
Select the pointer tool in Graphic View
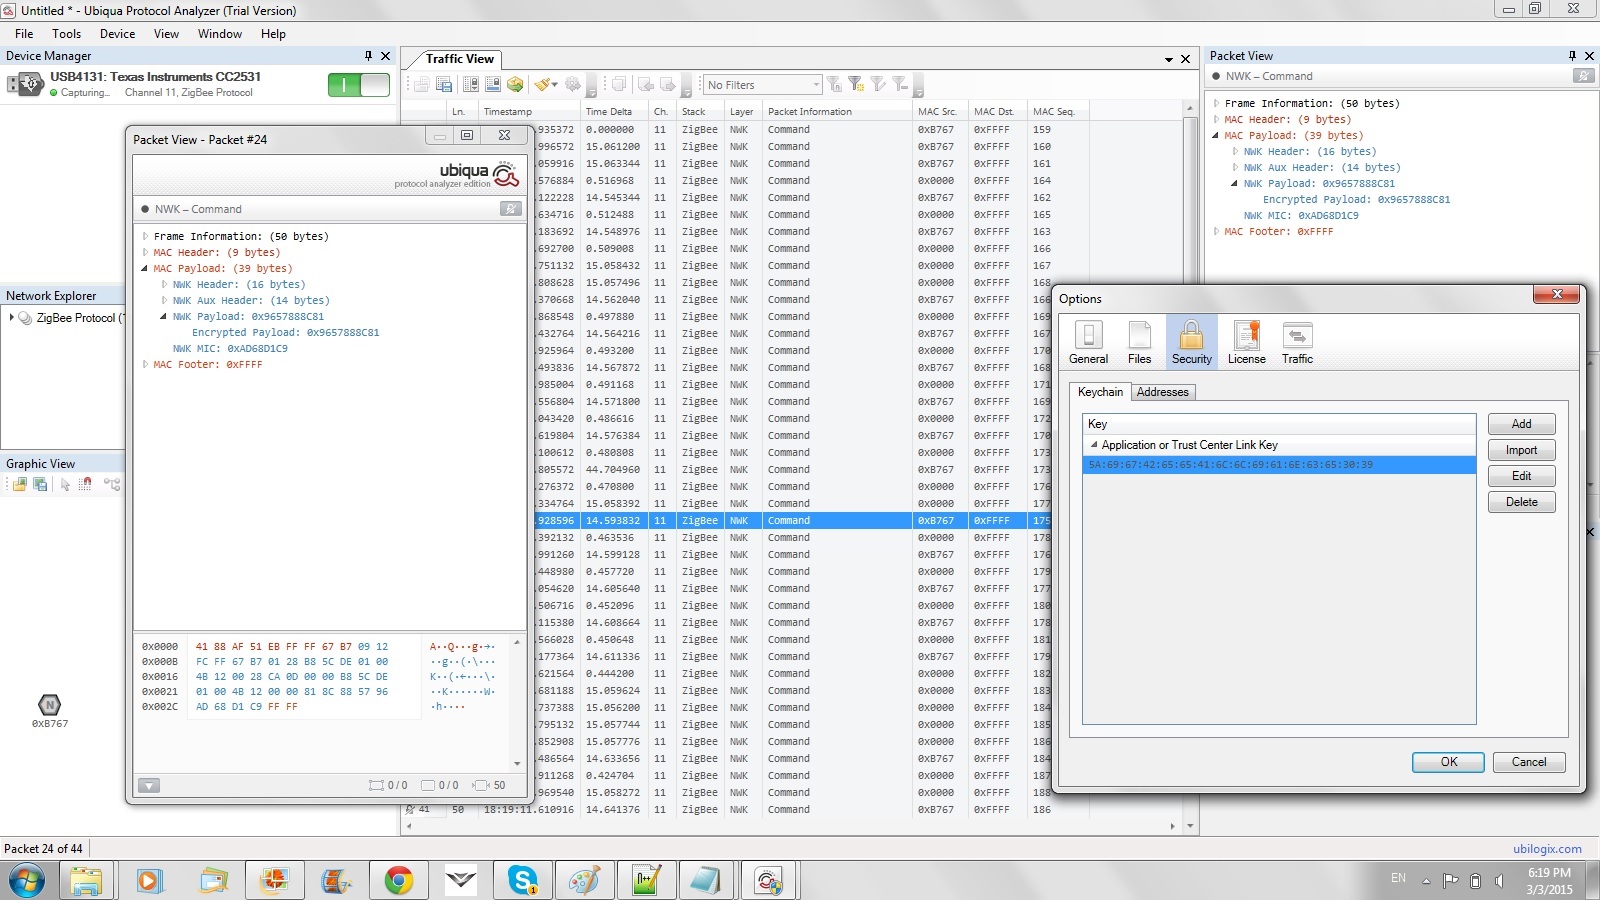tap(65, 484)
